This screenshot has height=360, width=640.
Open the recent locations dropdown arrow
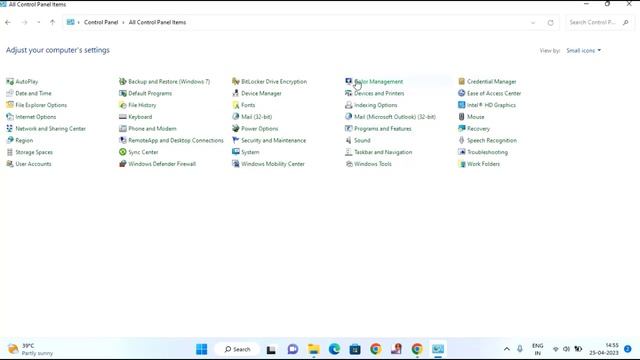38,22
